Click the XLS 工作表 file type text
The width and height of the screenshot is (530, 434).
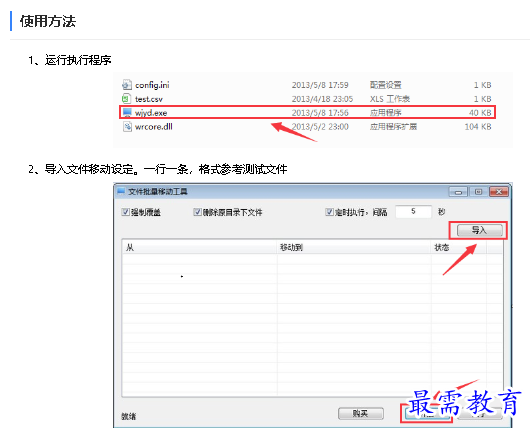390,99
